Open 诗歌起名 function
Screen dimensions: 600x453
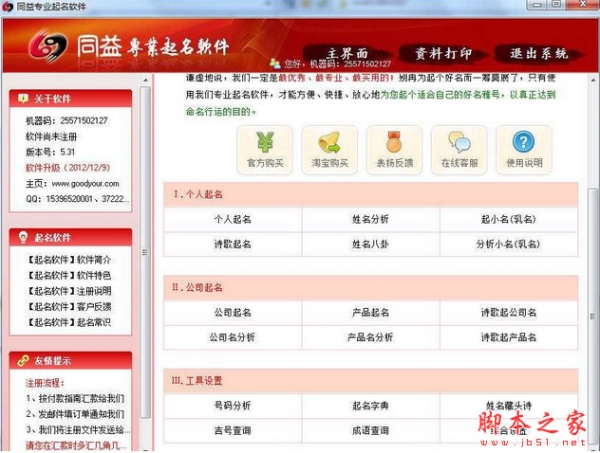(x=233, y=244)
